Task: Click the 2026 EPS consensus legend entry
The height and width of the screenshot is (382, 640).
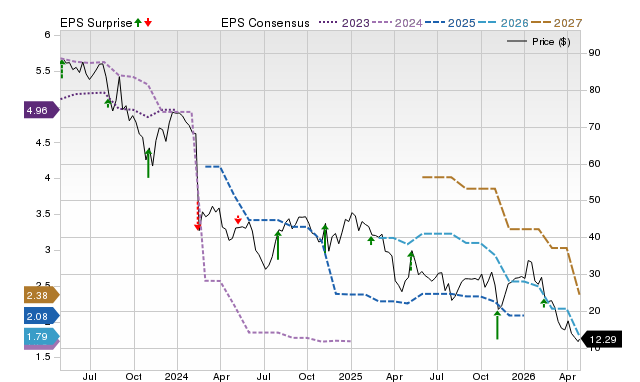Action: point(503,23)
